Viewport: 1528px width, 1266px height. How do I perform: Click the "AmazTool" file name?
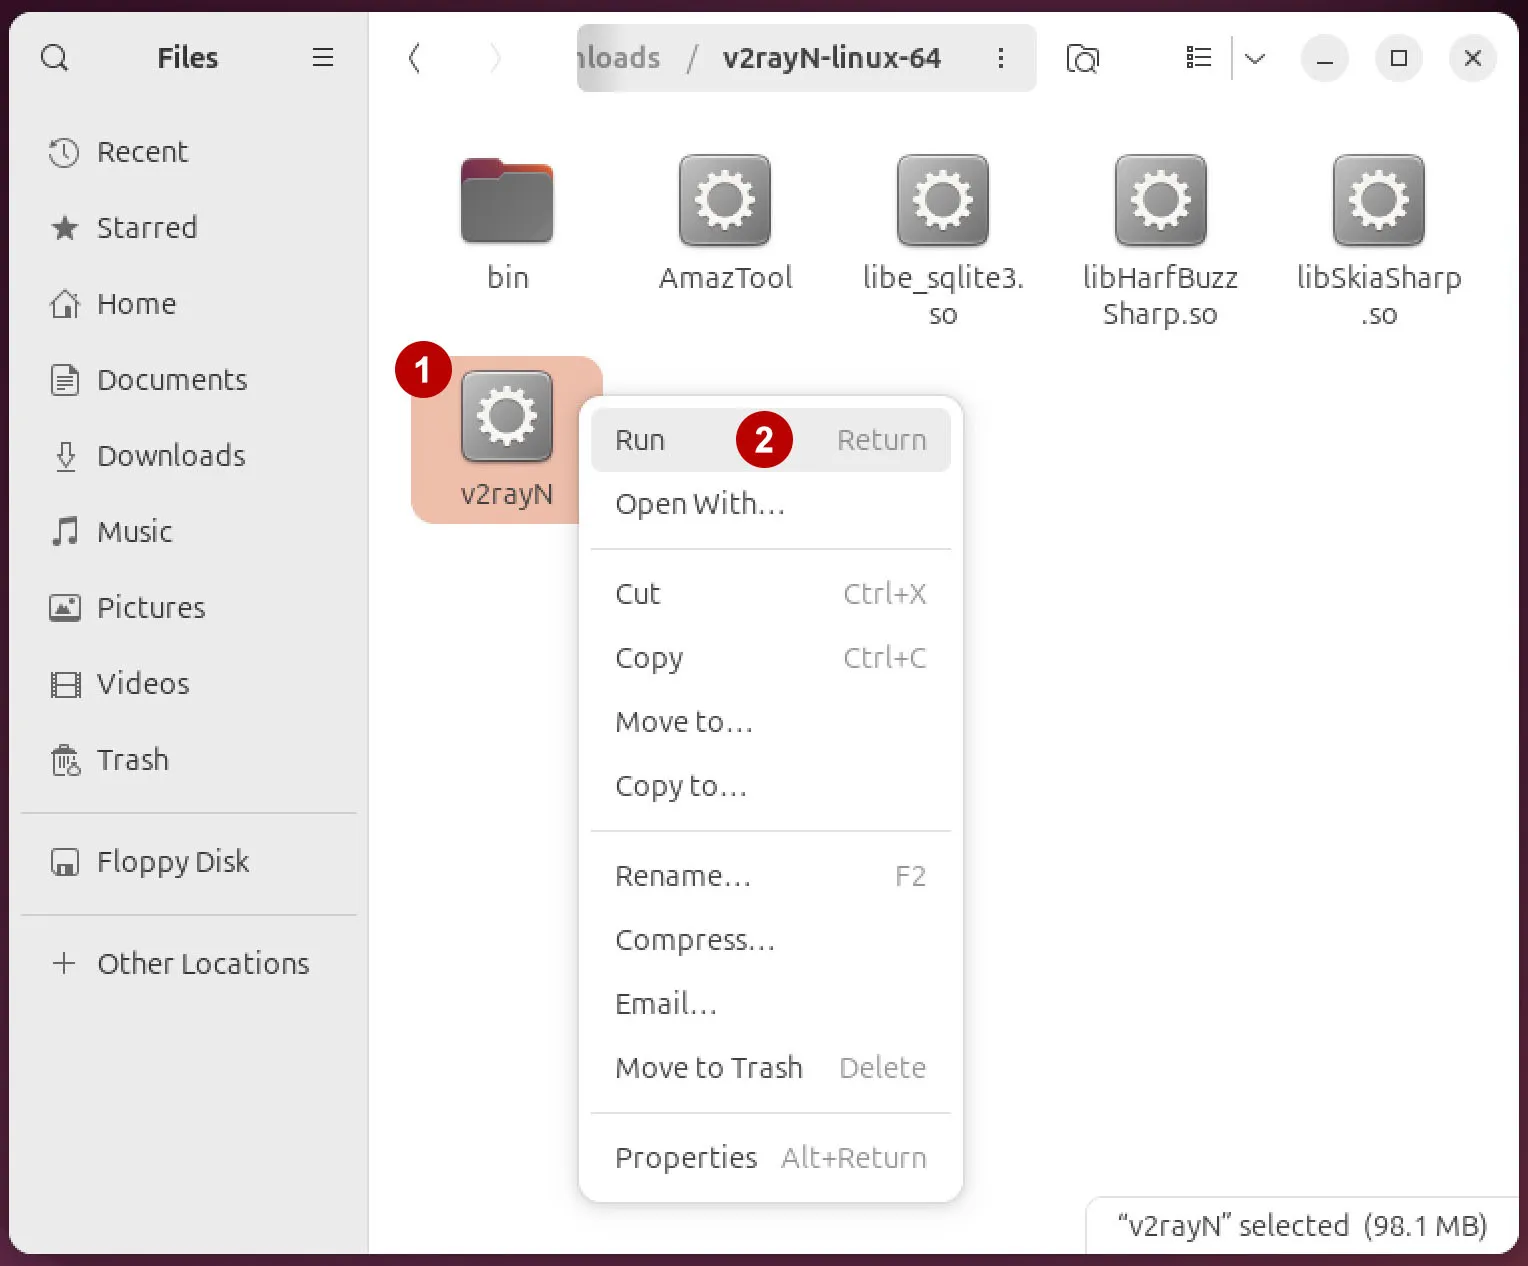(x=726, y=277)
